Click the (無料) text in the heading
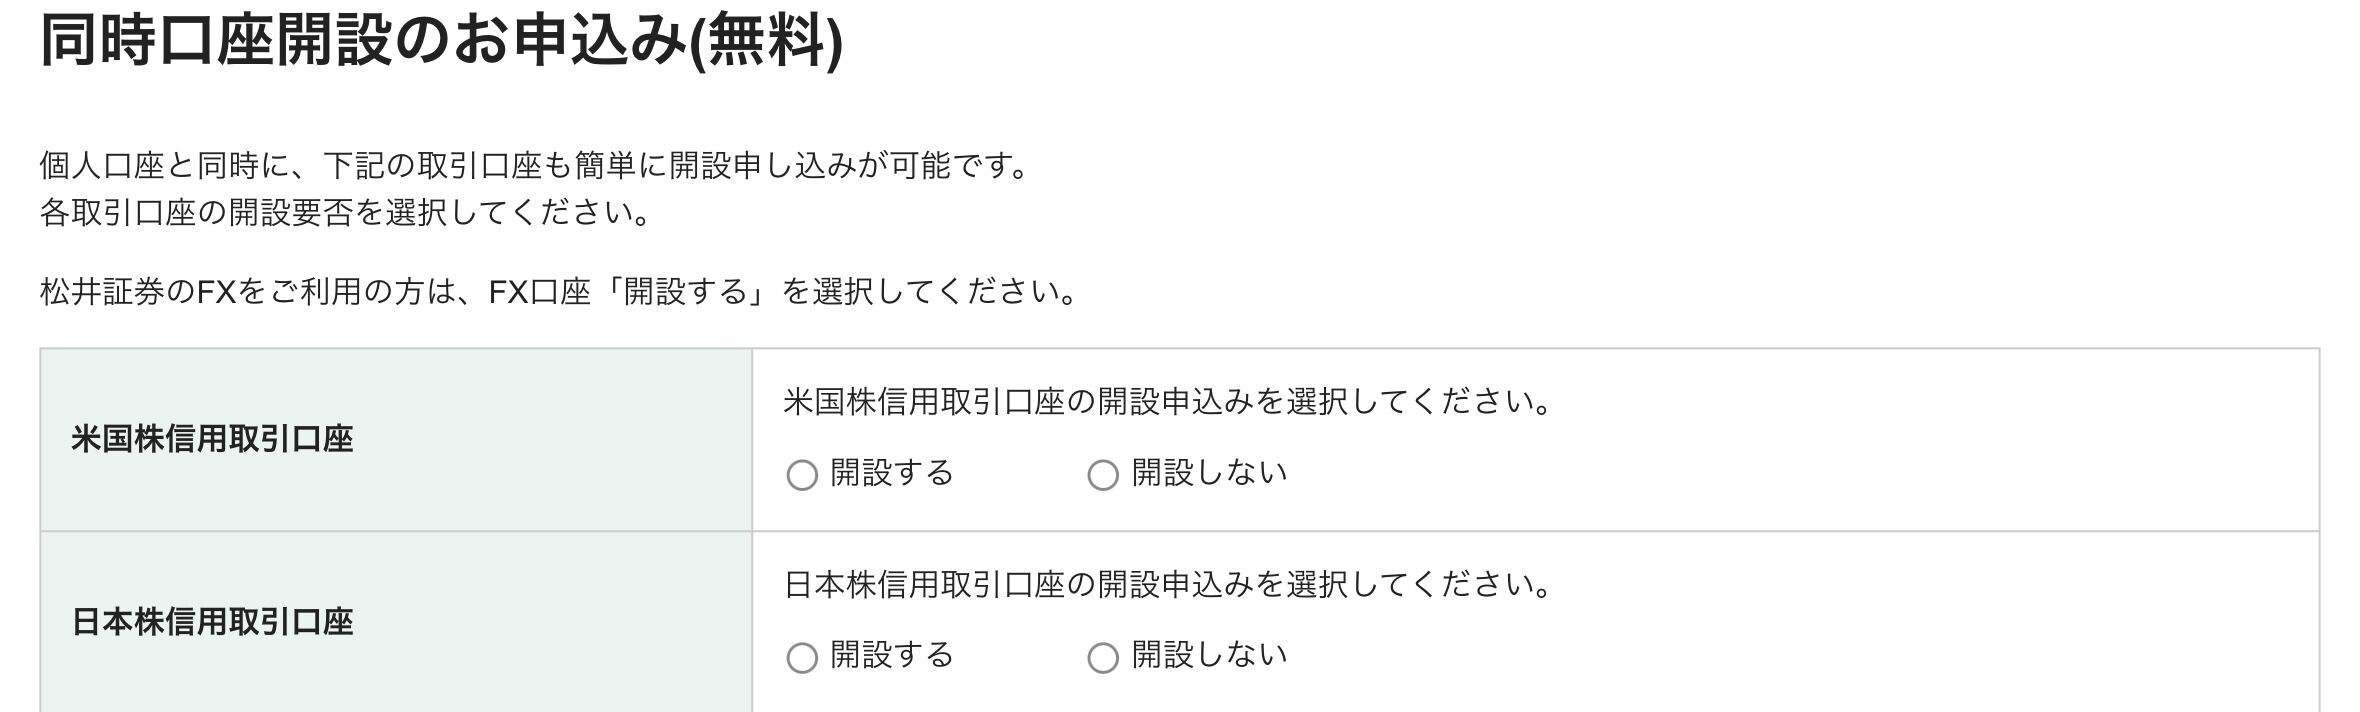The height and width of the screenshot is (712, 2360). (x=767, y=43)
